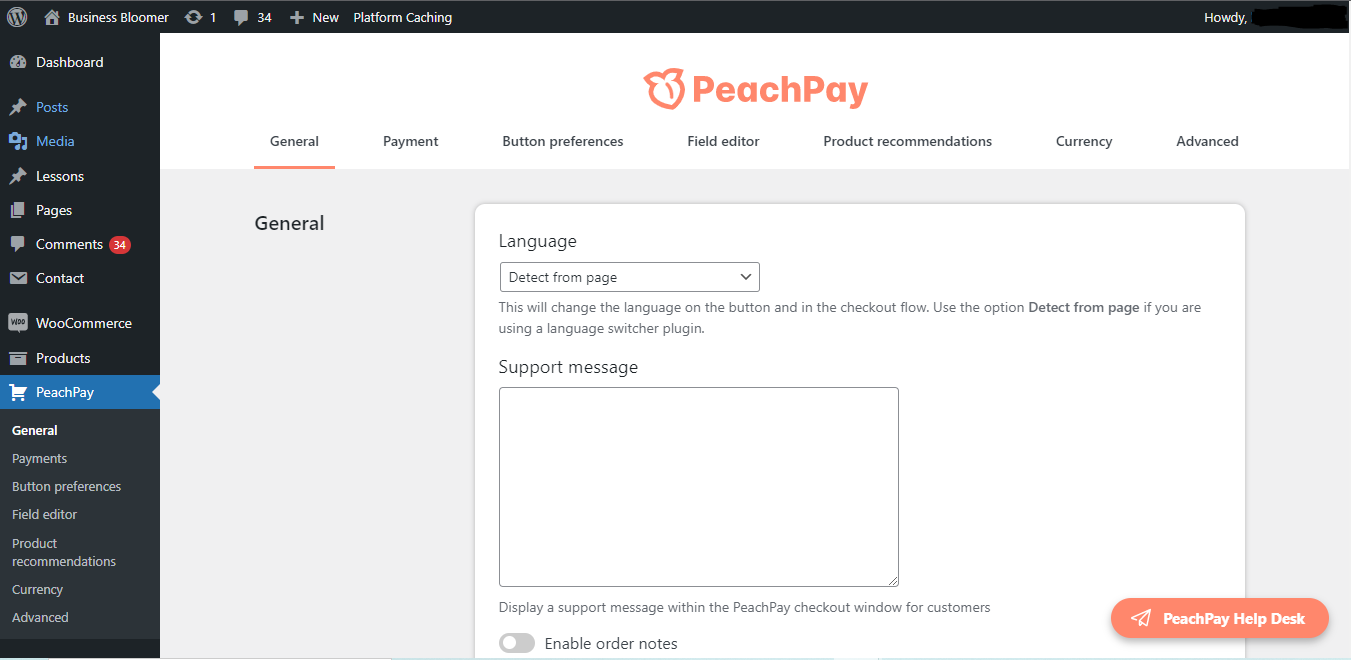Open the comments bubble icon in admin bar
Viewport: 1351px width, 660px height.
pyautogui.click(x=241, y=17)
